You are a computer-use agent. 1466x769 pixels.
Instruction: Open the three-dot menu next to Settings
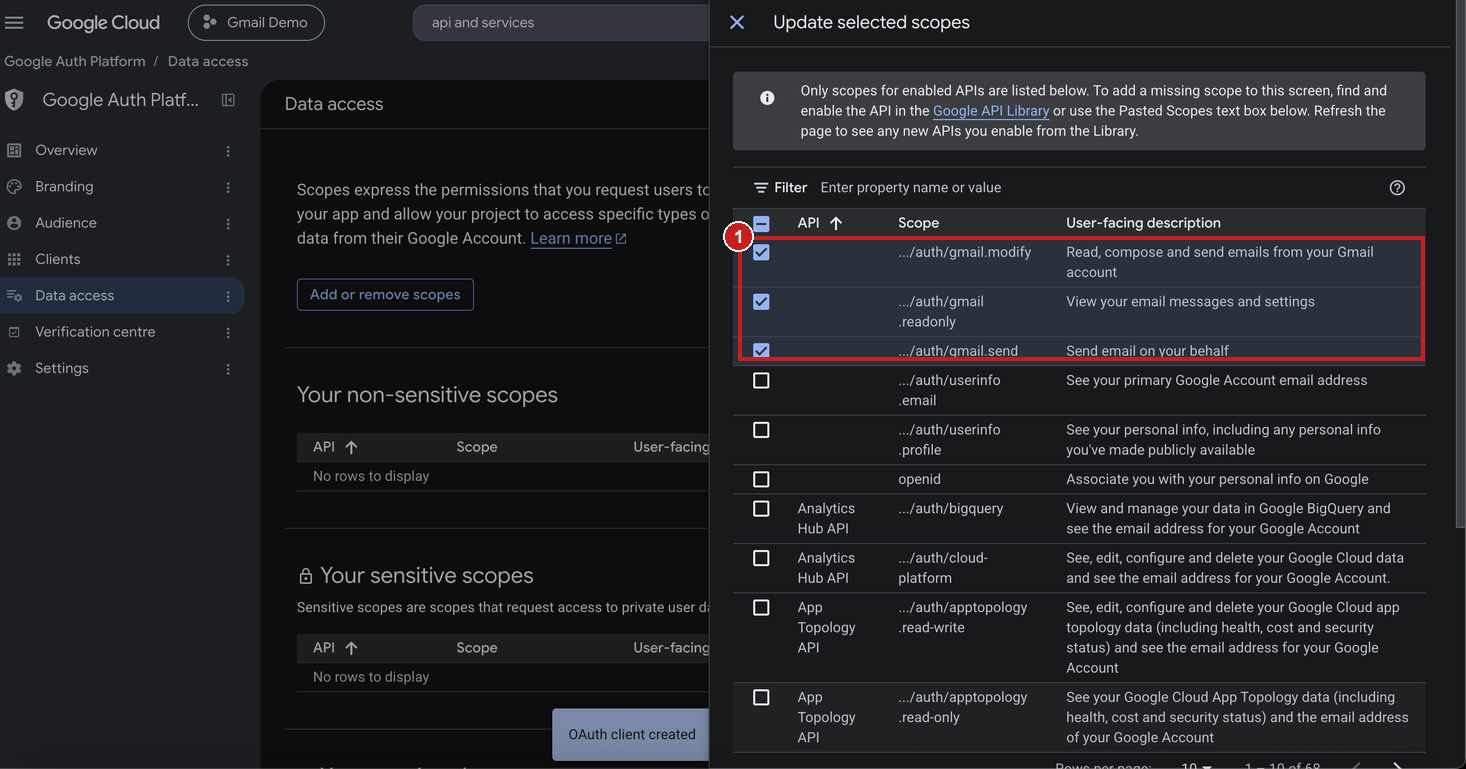click(228, 369)
